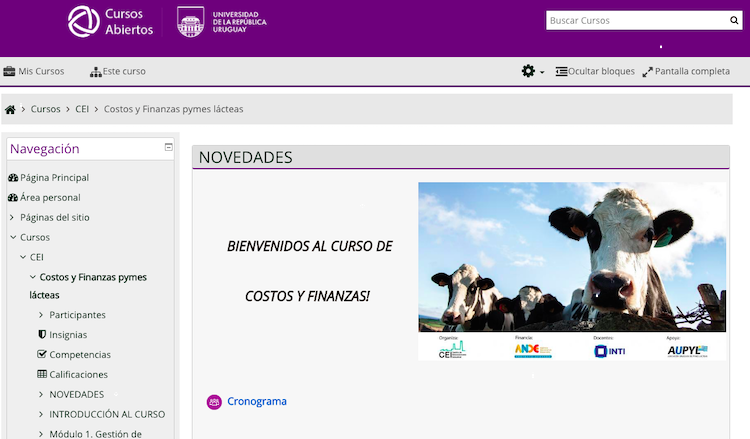Image resolution: width=750 pixels, height=439 pixels.
Task: Open the settings gear menu
Action: pyautogui.click(x=528, y=71)
